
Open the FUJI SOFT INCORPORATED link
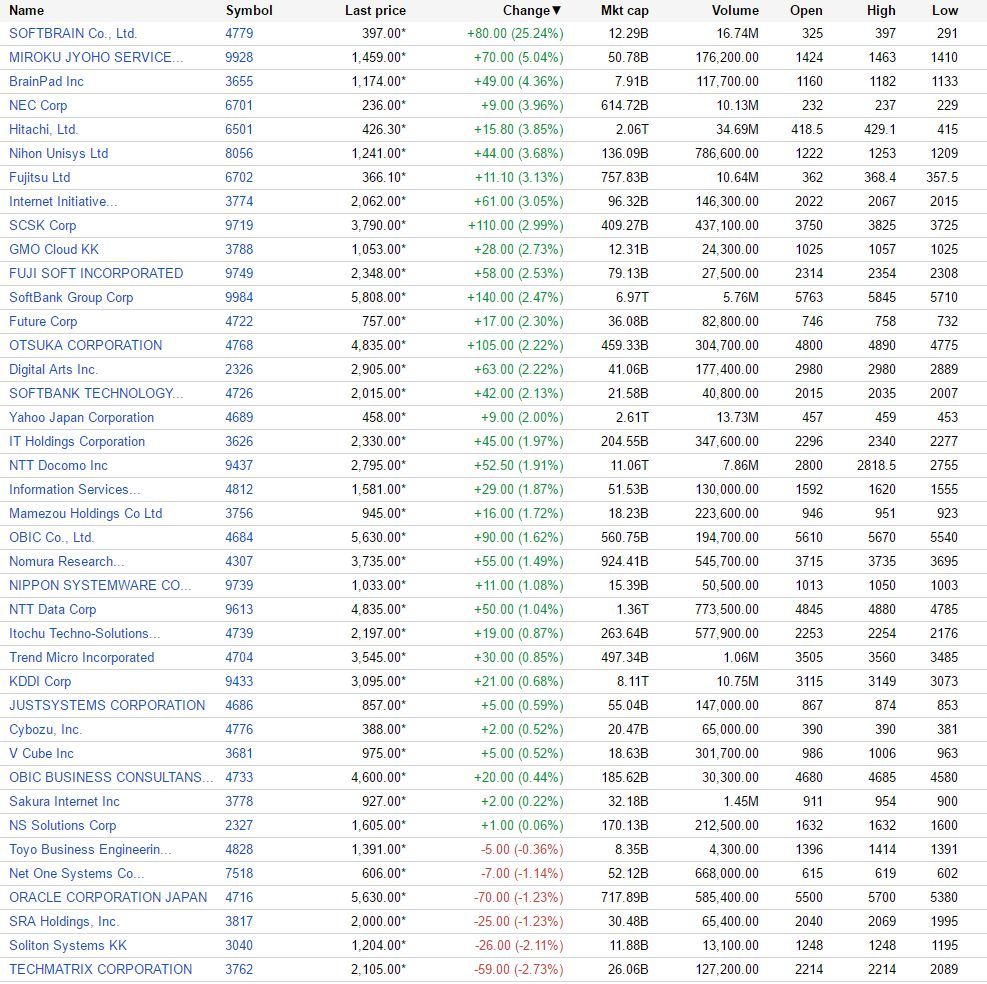[96, 273]
